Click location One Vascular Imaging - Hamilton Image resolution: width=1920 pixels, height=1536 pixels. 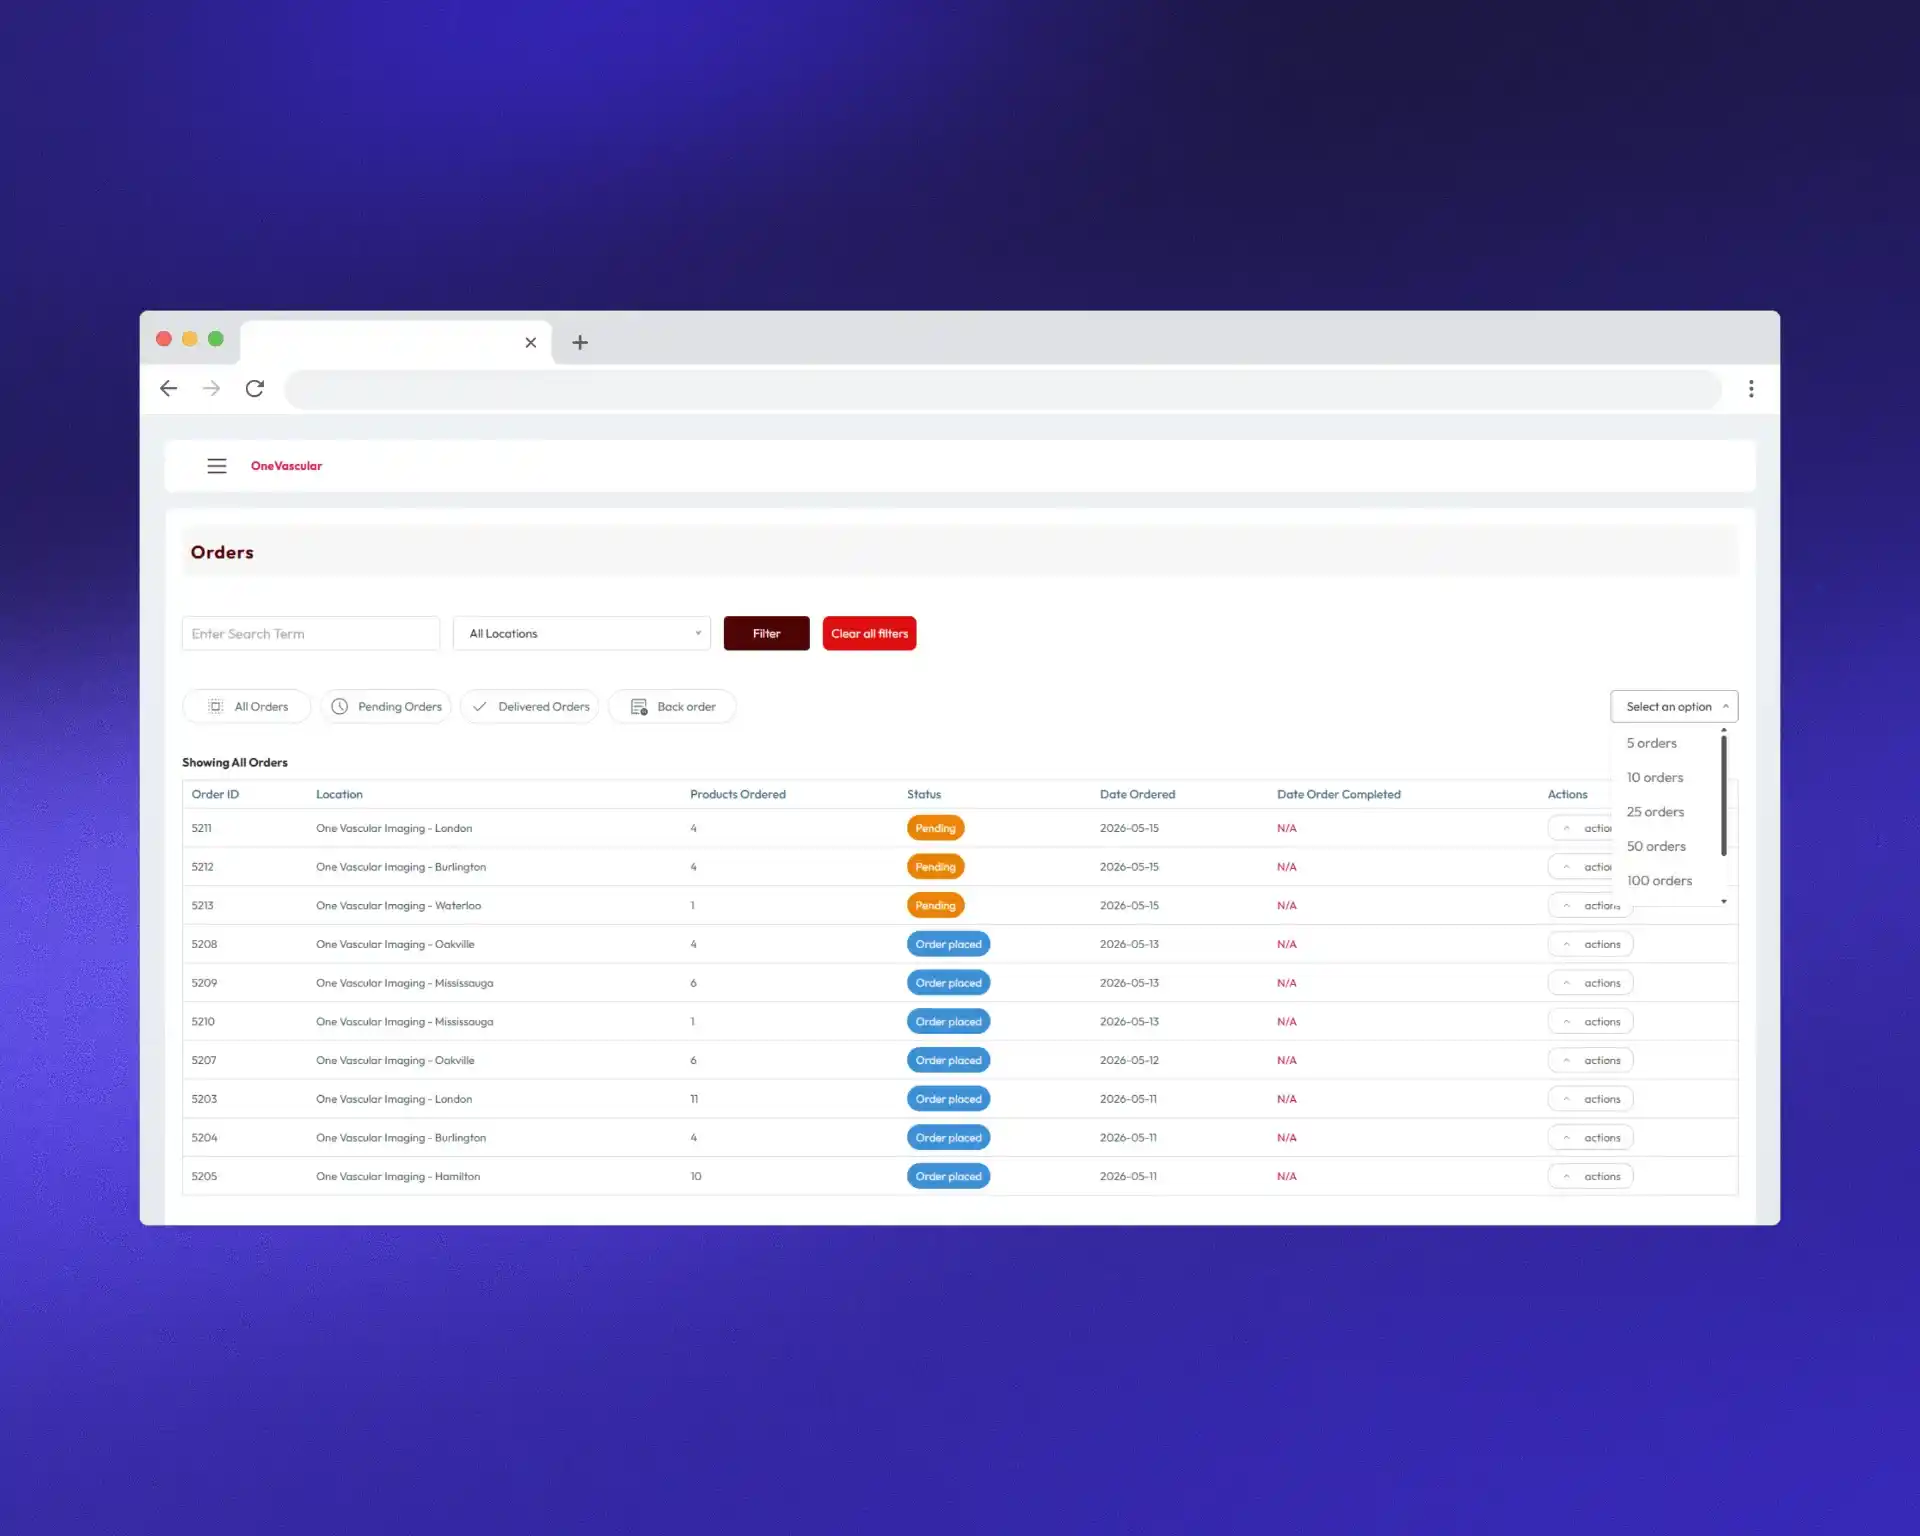(398, 1177)
